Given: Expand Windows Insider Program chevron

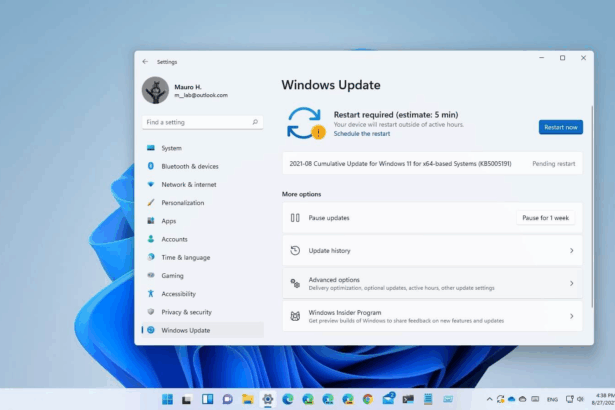Looking at the screenshot, I should [x=571, y=316].
